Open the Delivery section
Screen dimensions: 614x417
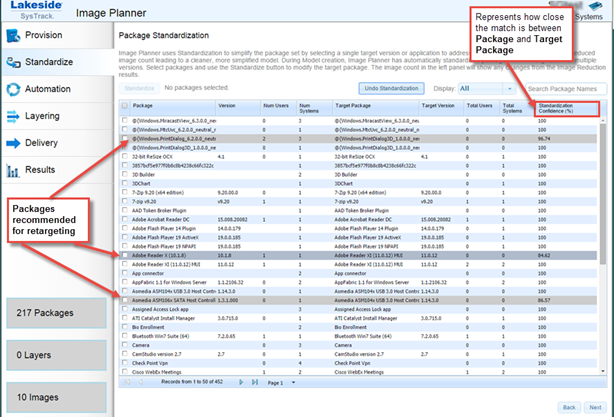pyautogui.click(x=58, y=143)
